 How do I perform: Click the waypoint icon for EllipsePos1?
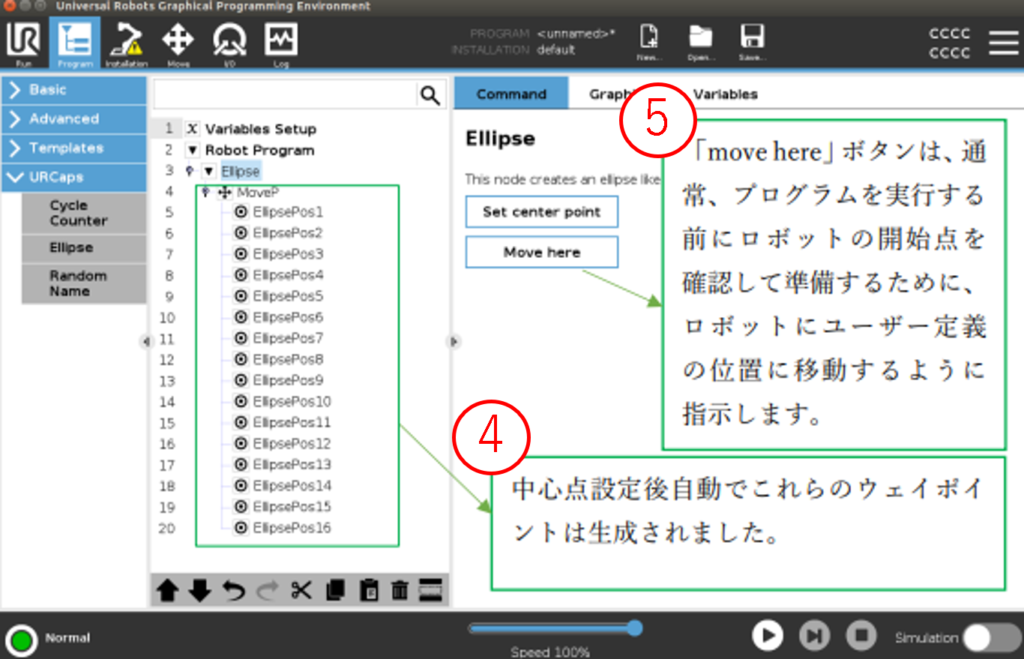tap(241, 212)
